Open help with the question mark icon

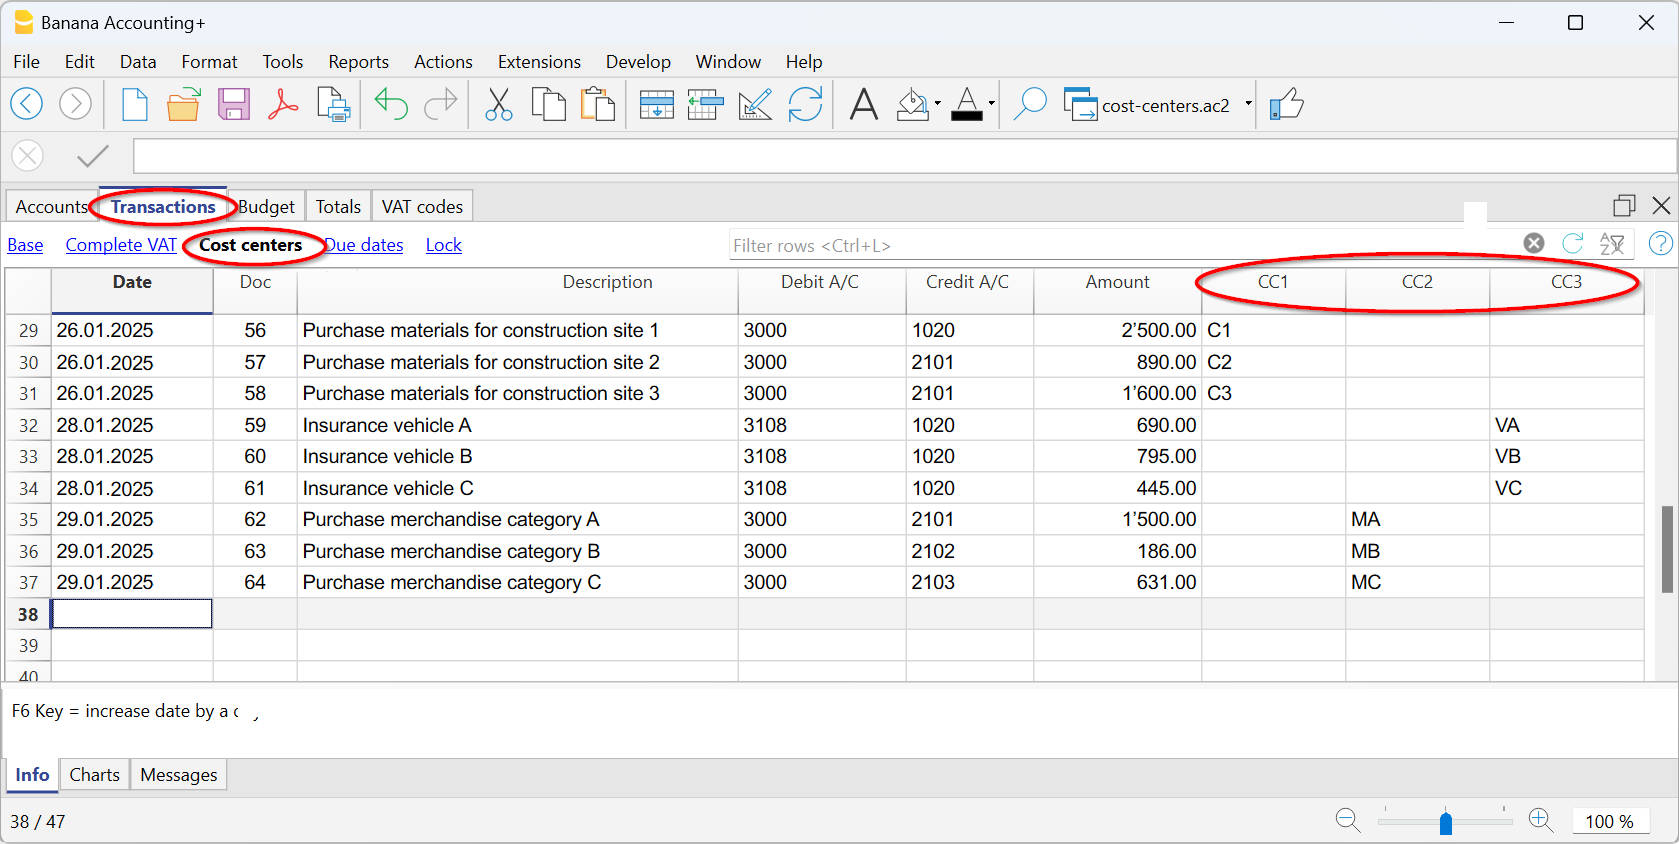tap(1660, 243)
